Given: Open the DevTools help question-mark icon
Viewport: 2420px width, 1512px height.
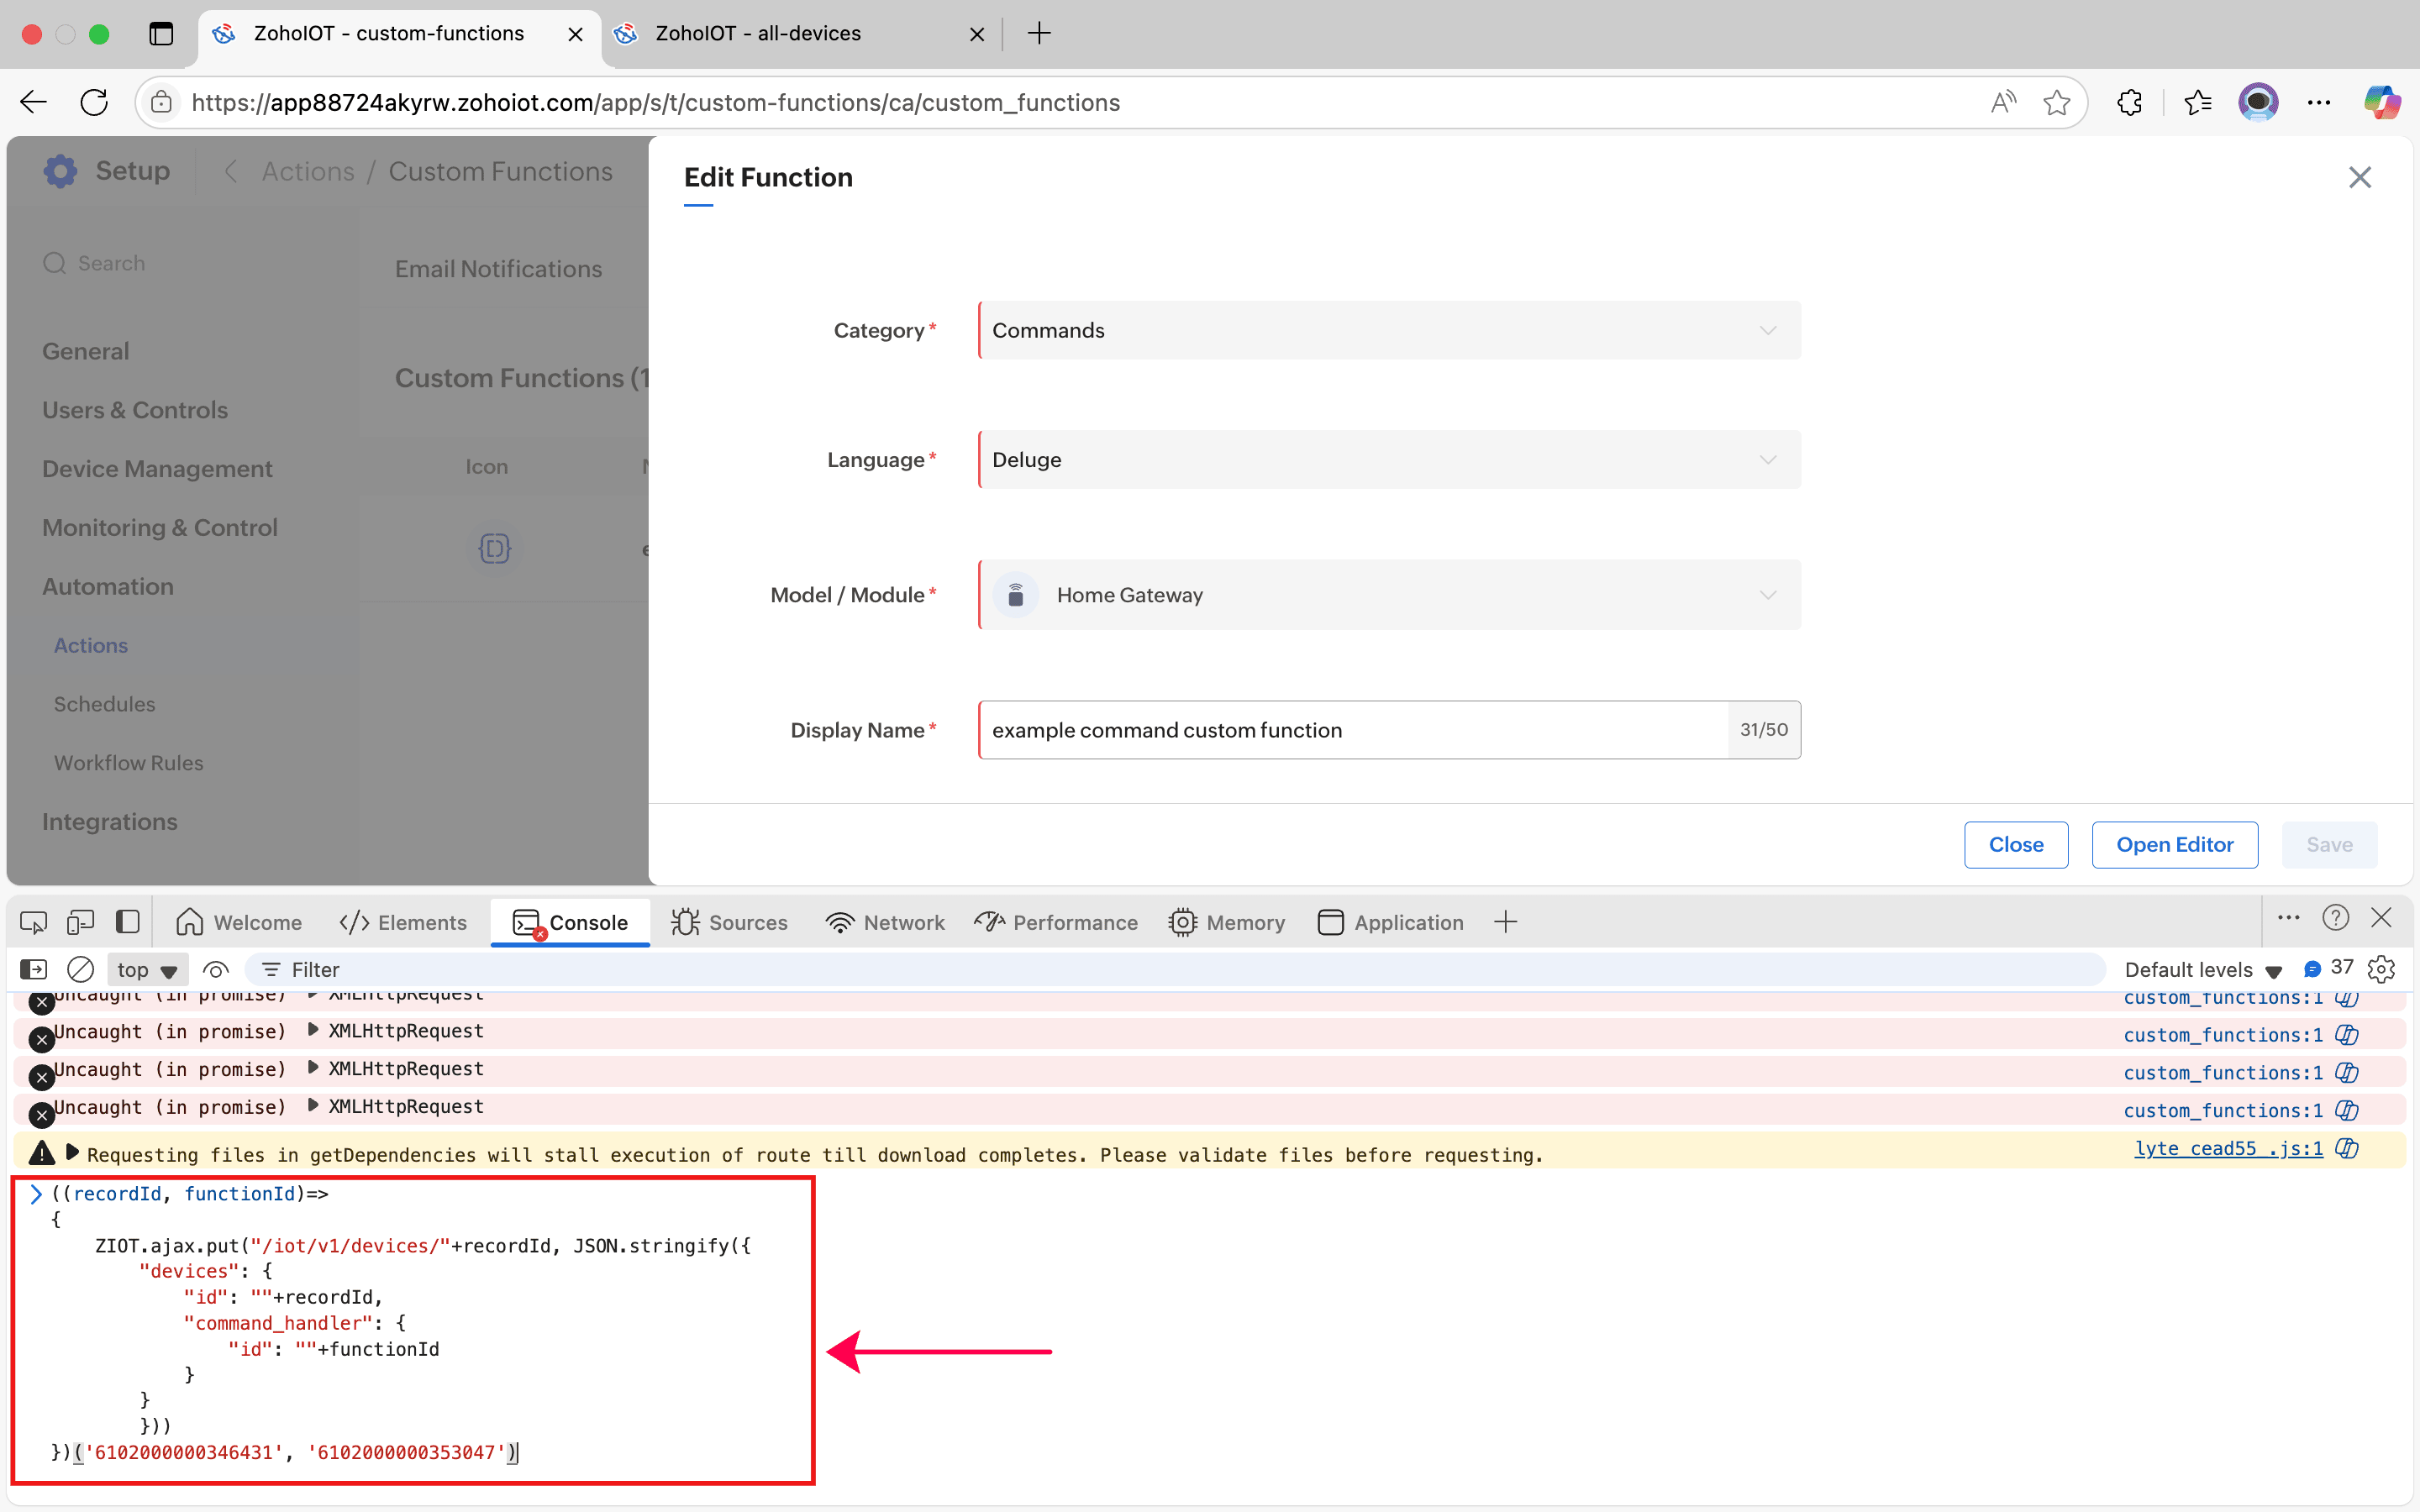Looking at the screenshot, I should tap(2335, 918).
